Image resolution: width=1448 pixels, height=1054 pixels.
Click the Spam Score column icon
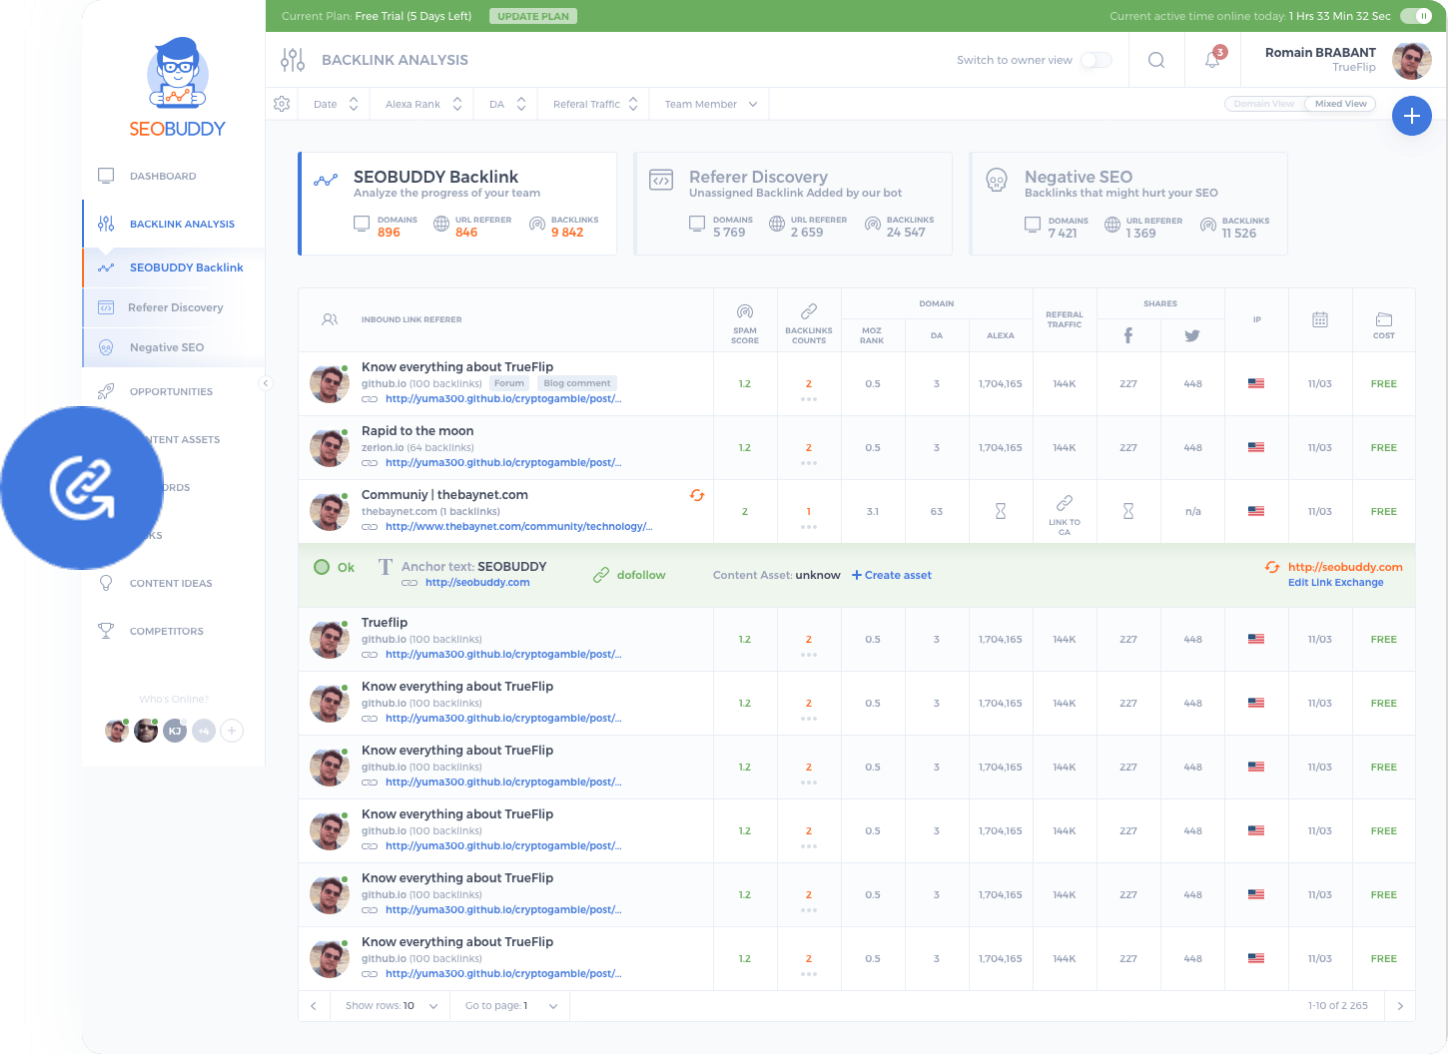(744, 312)
